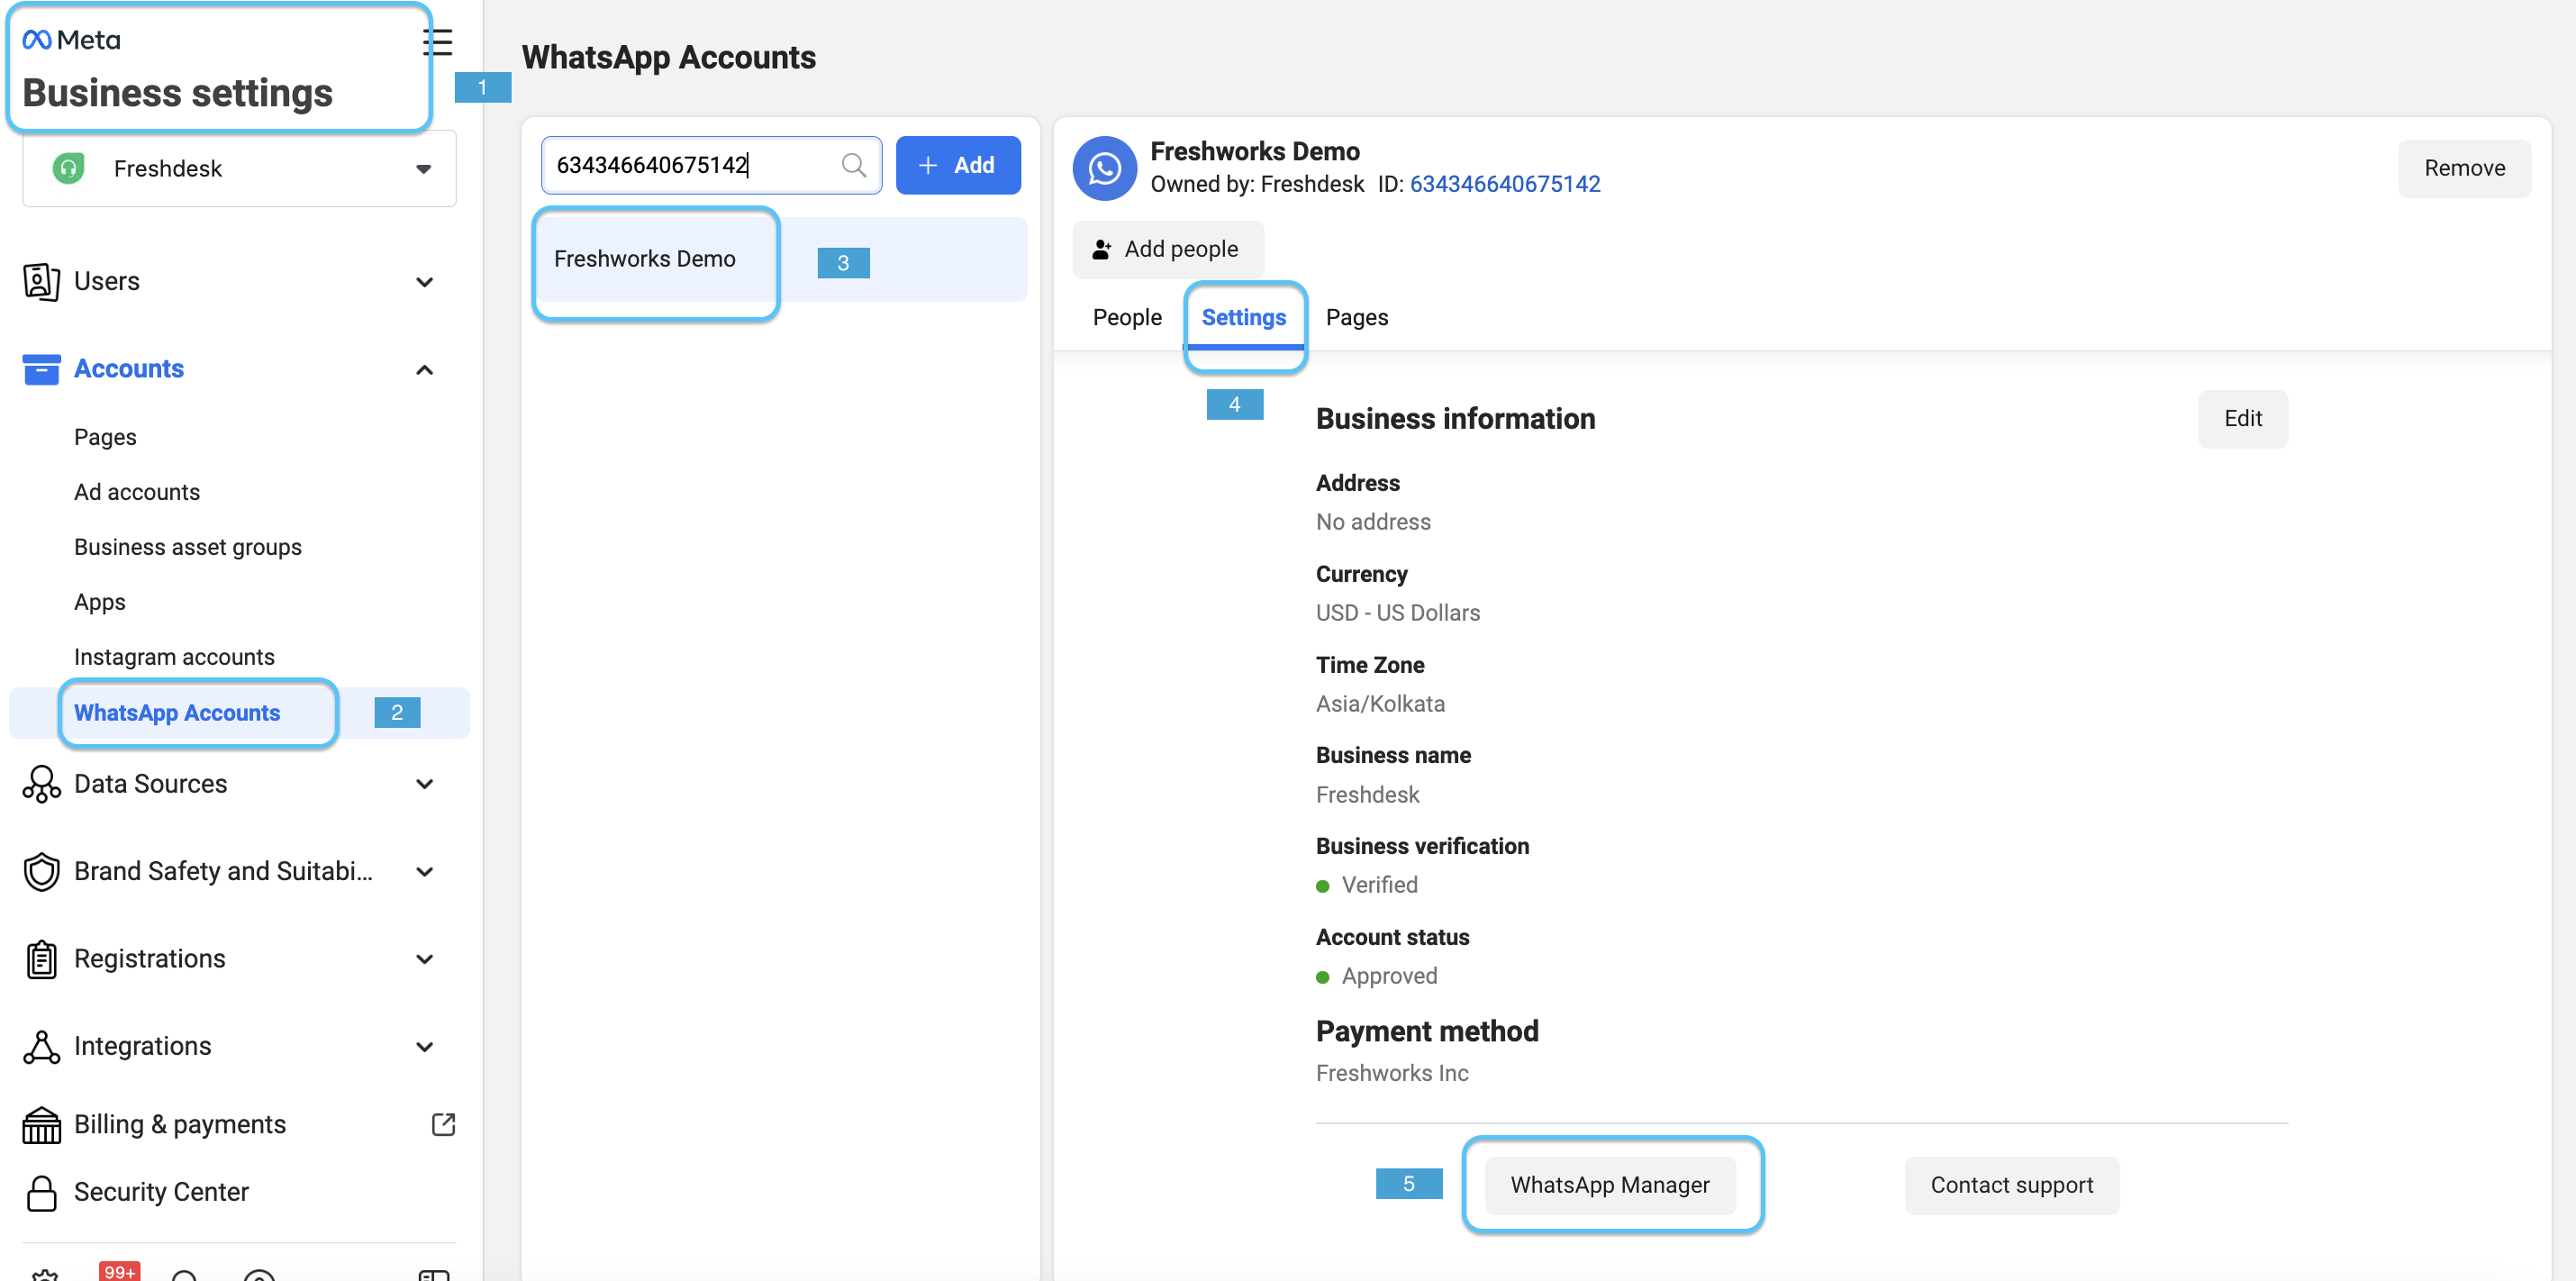Screen dimensions: 2576x1281
Task: Open the Freshdesk business account dropdown
Action: [239, 168]
